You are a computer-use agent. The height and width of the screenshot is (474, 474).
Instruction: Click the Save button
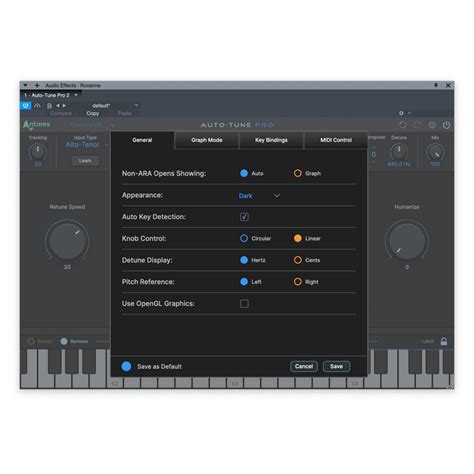coord(336,366)
